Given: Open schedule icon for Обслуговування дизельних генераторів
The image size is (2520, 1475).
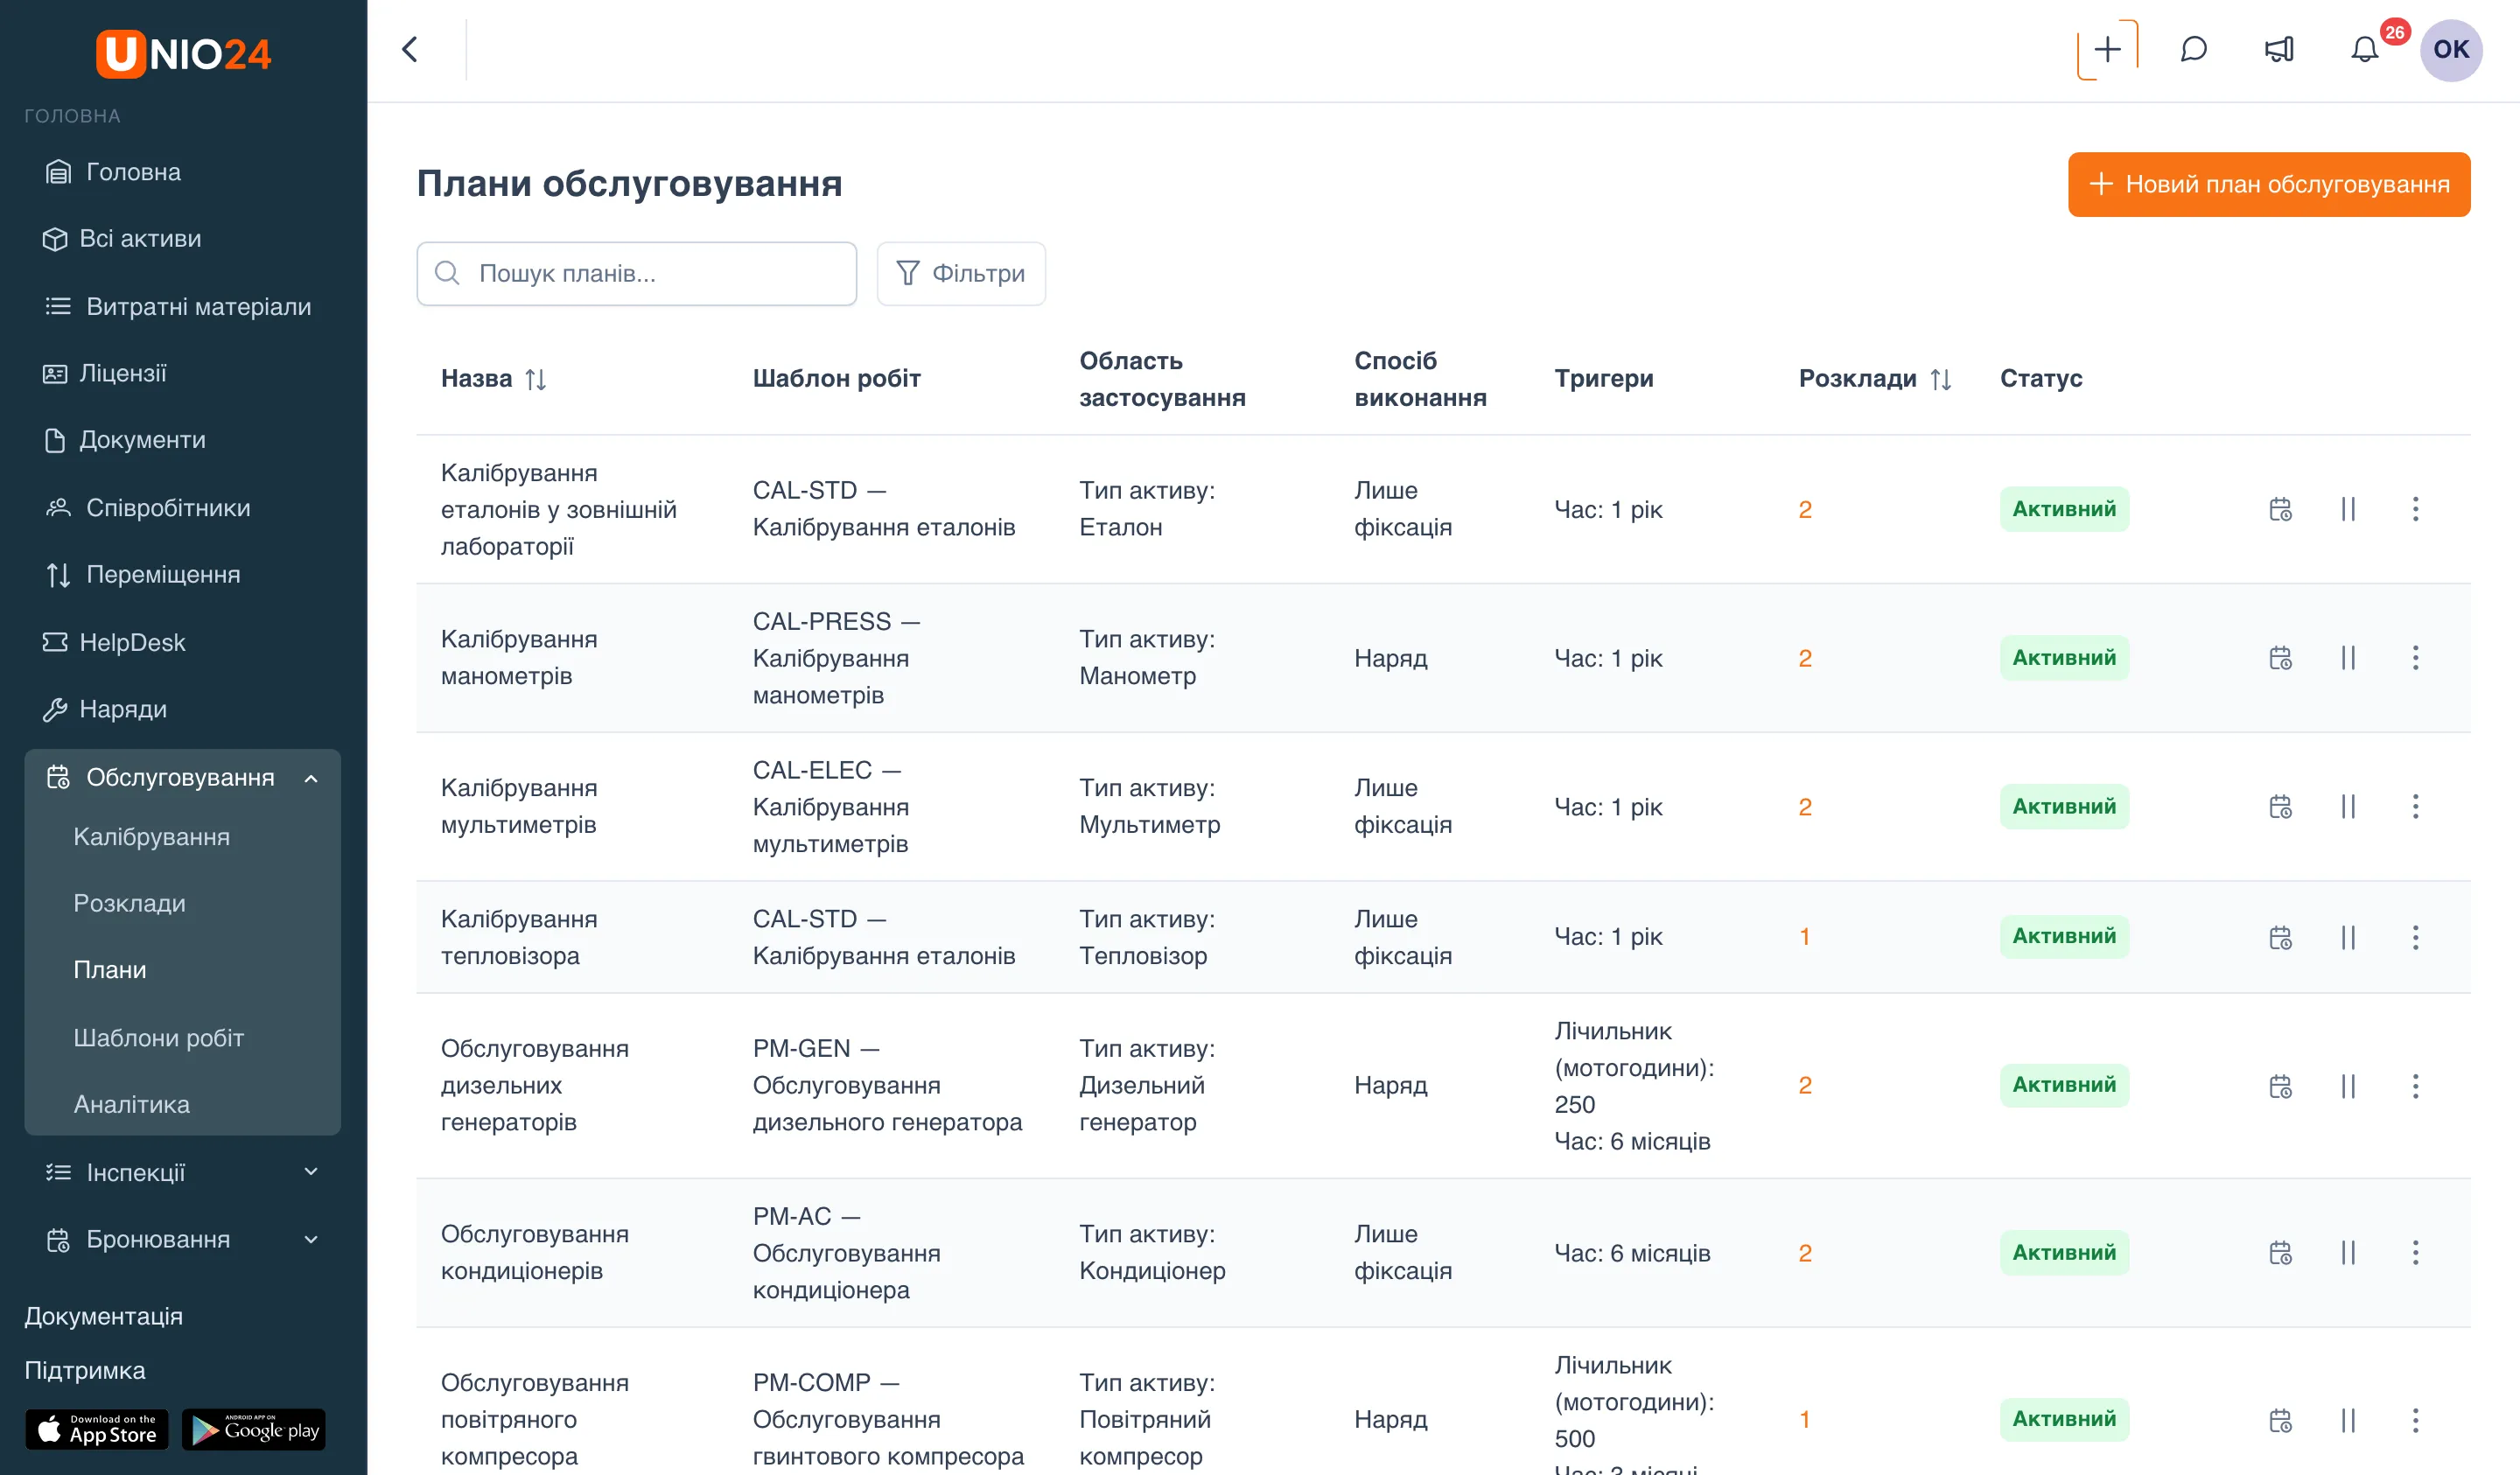Looking at the screenshot, I should [2280, 1086].
